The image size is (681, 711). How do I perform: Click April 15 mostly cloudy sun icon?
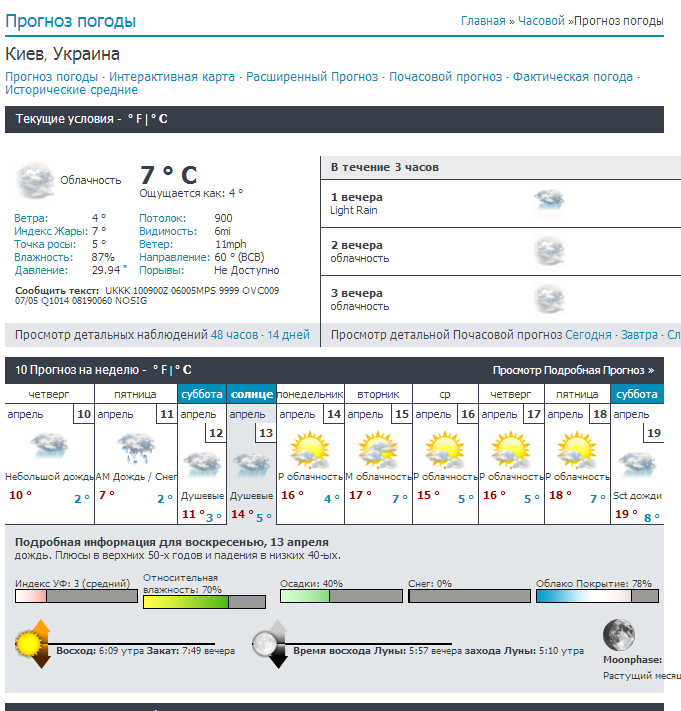[378, 450]
